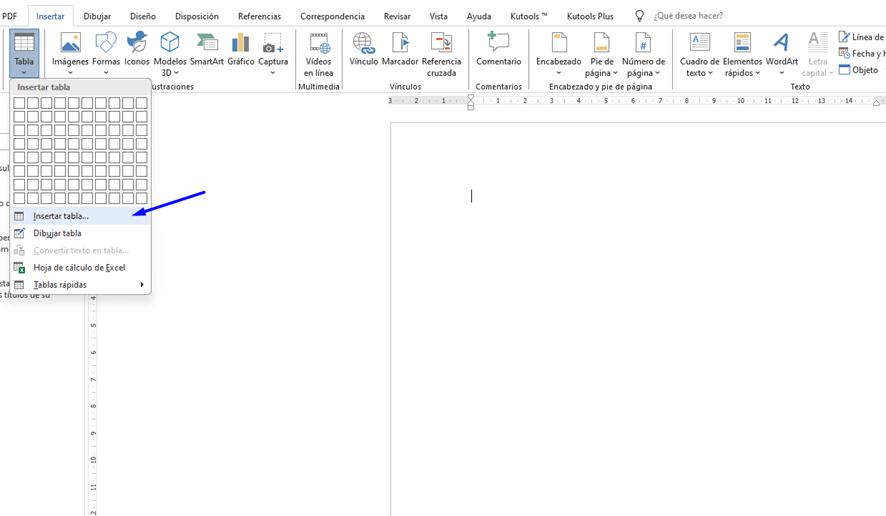Choose Dibujar tabla menu entry

(x=80, y=233)
